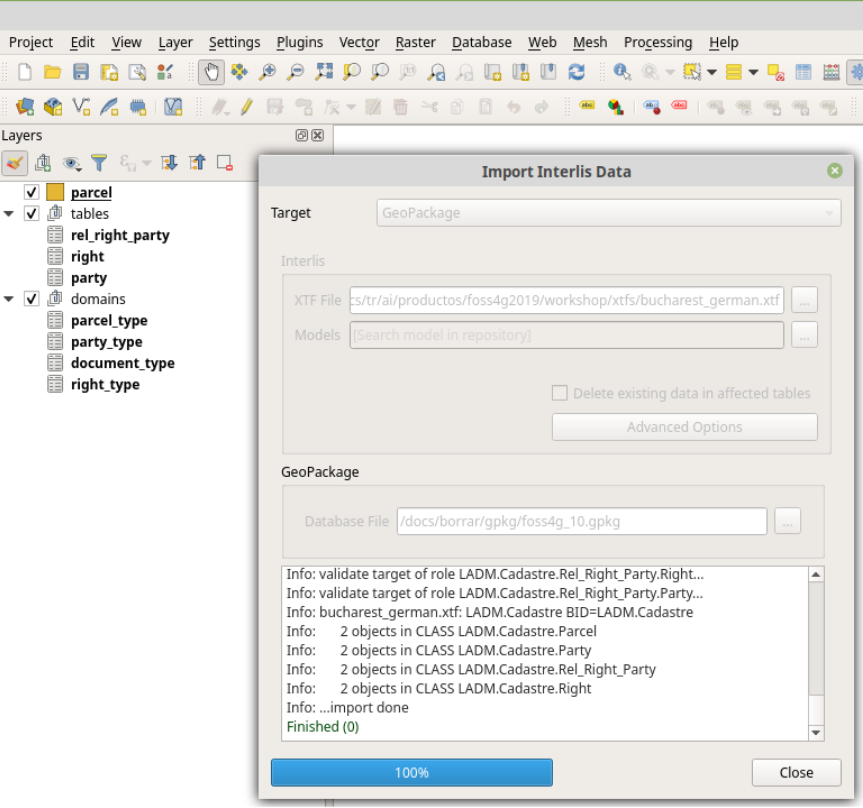Click Pan Map to Selection icon

[239, 72]
